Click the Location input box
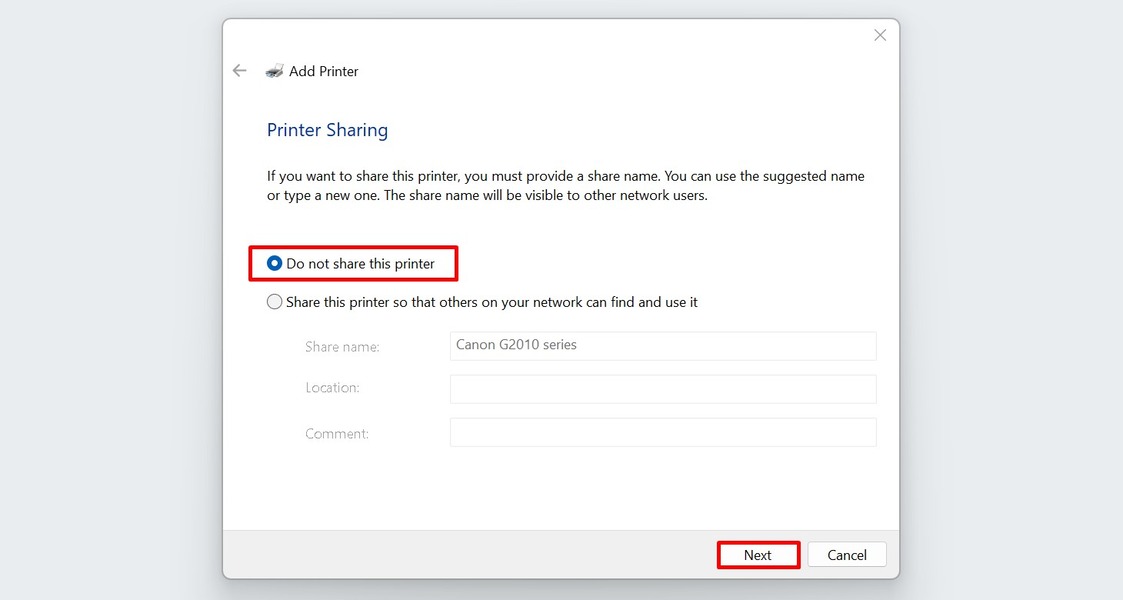The width and height of the screenshot is (1123, 600). [662, 389]
